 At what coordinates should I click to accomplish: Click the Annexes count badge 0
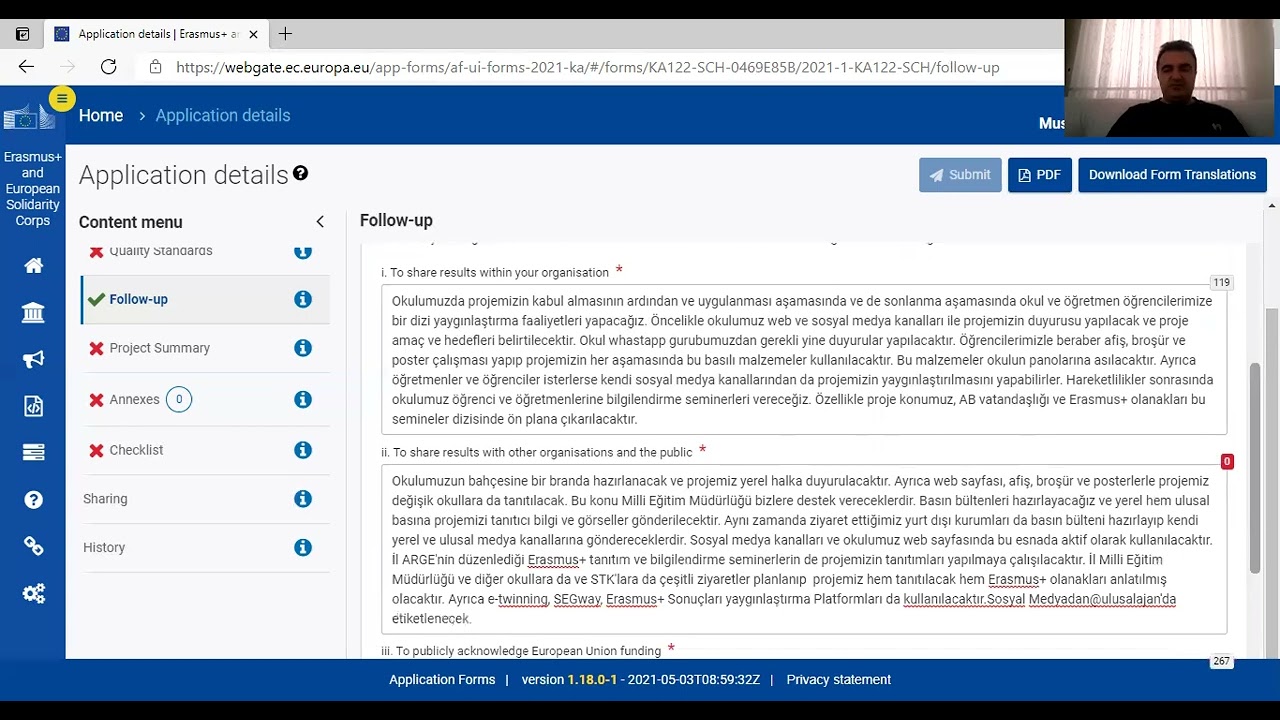click(179, 399)
